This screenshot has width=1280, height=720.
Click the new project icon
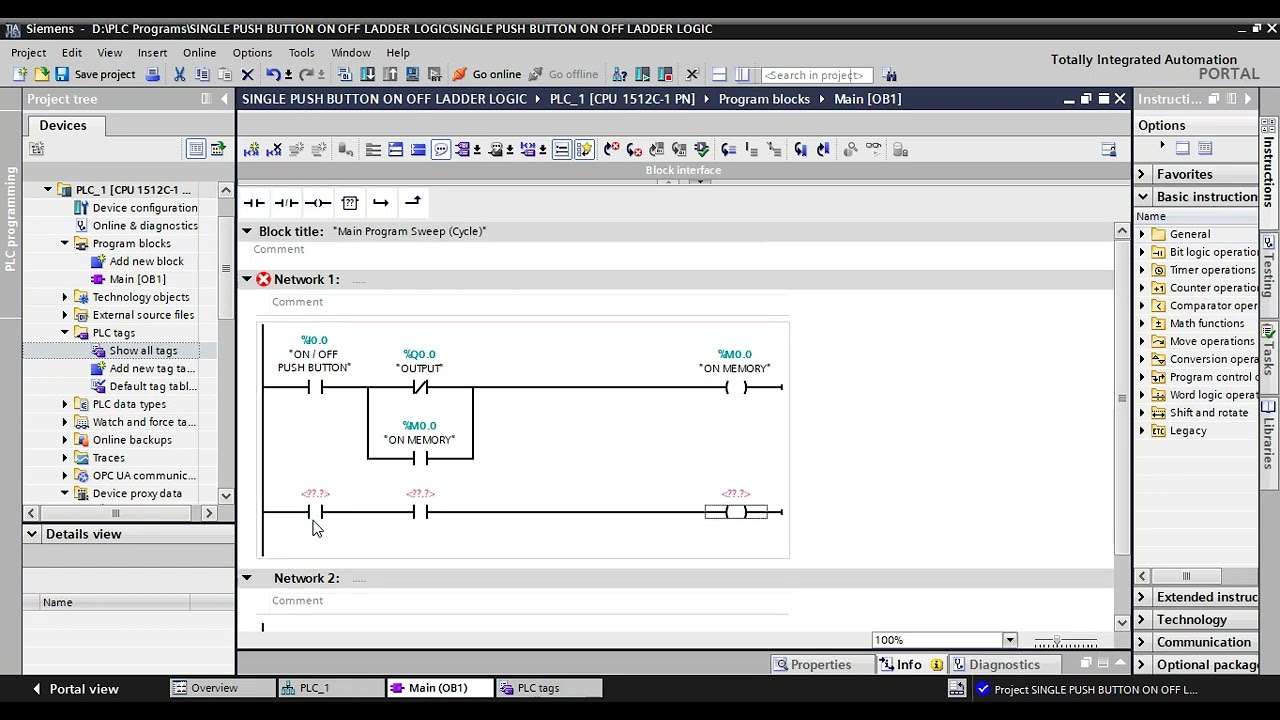(20, 74)
